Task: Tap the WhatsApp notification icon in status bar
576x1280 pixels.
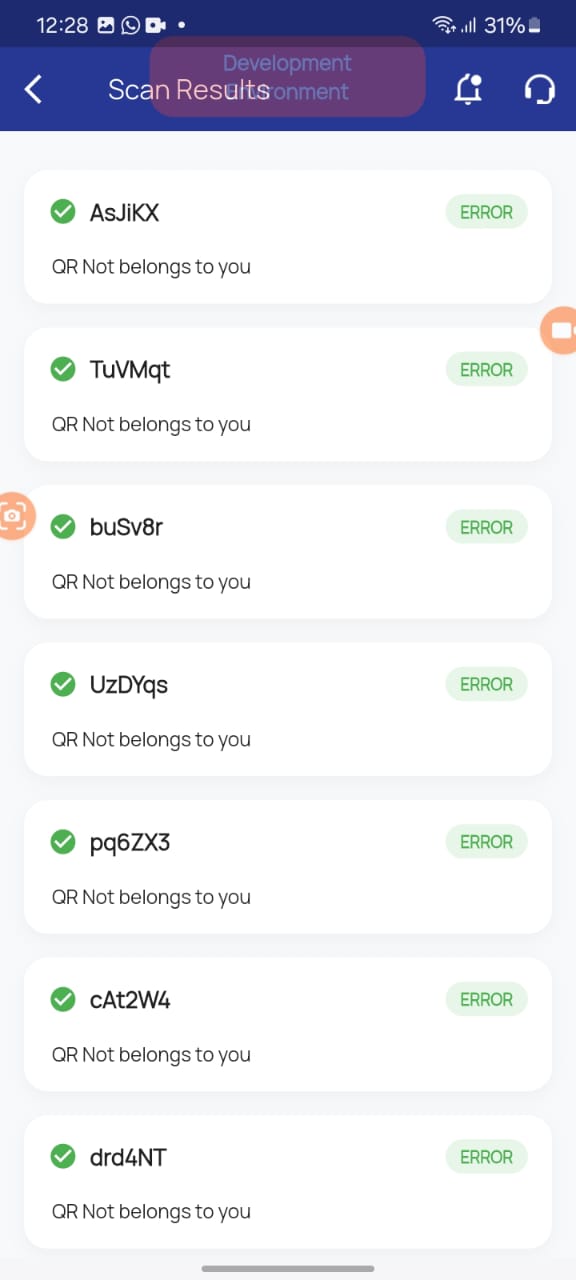Action: (x=131, y=25)
